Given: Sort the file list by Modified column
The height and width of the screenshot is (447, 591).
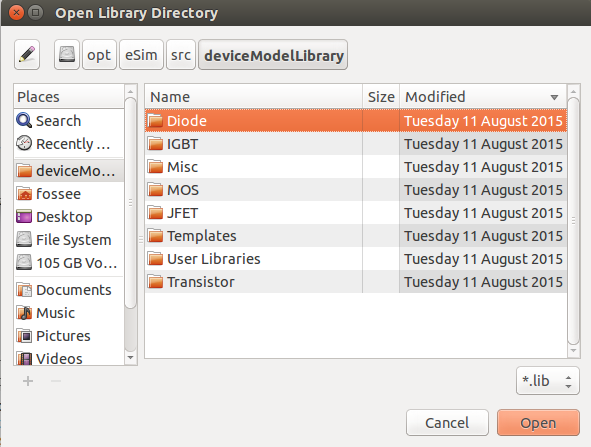Looking at the screenshot, I should [x=483, y=97].
